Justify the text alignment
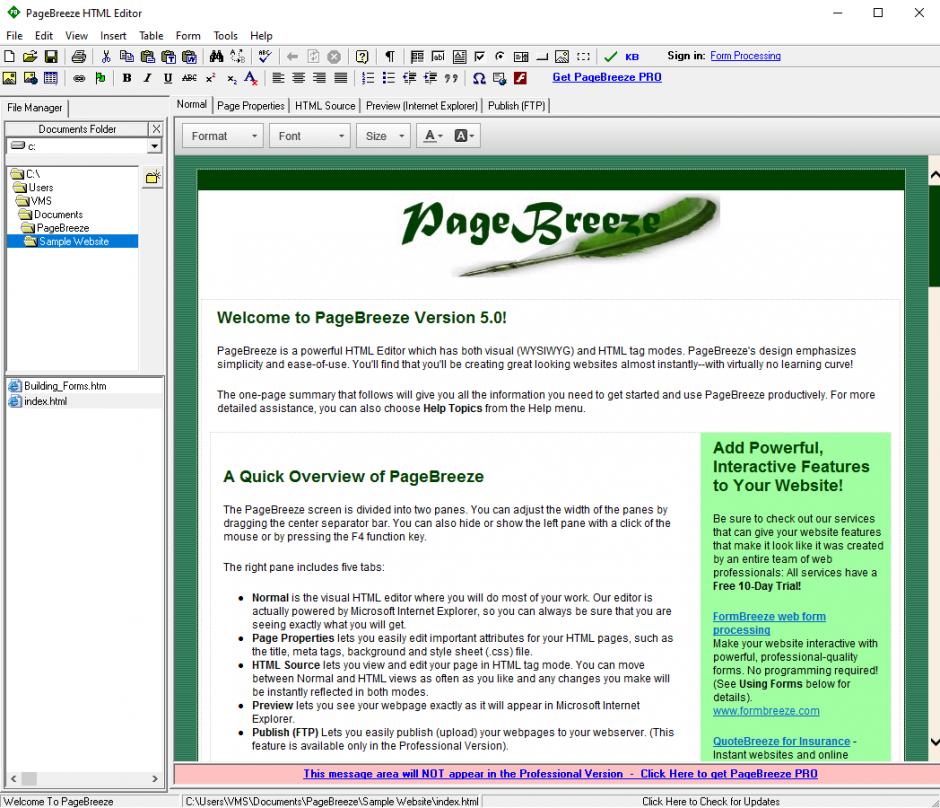940x808 pixels. point(341,78)
